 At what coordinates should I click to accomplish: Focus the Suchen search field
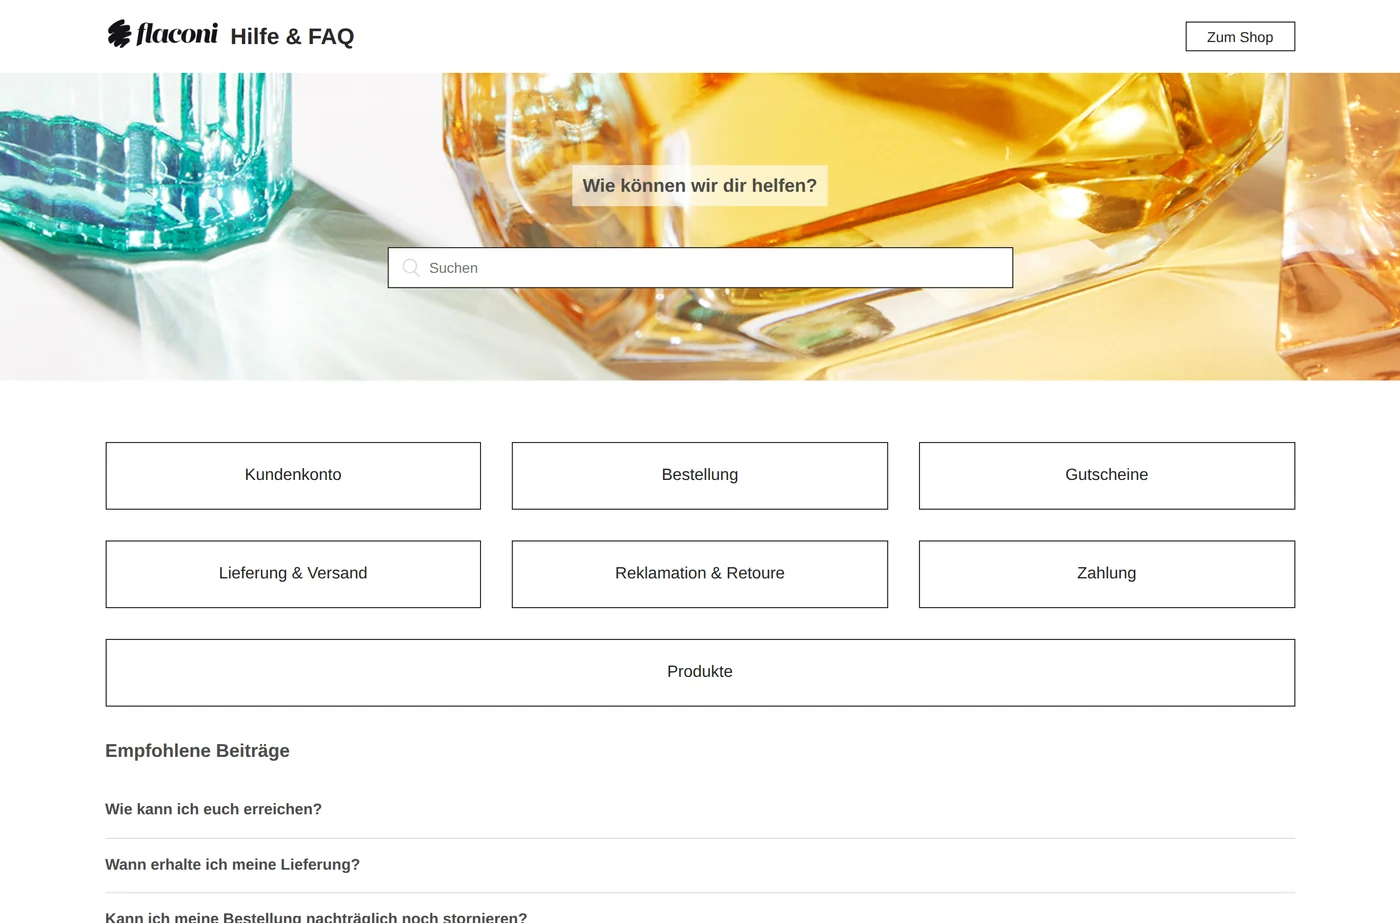(x=700, y=268)
